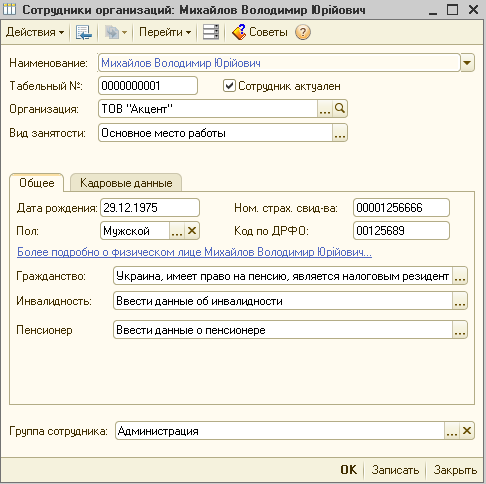Switch to Кадровые данные tab
The width and height of the screenshot is (486, 484).
point(126,183)
